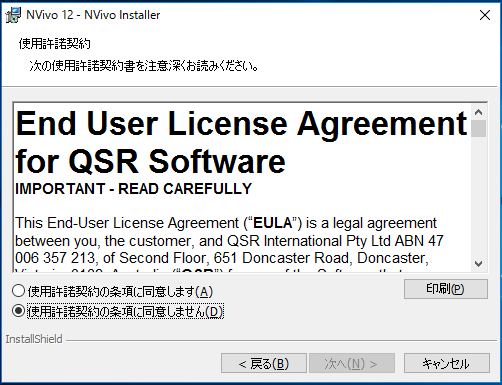The width and height of the screenshot is (502, 385).
Task: Click the bold 'EULA' word in the license
Action: [x=273, y=223]
